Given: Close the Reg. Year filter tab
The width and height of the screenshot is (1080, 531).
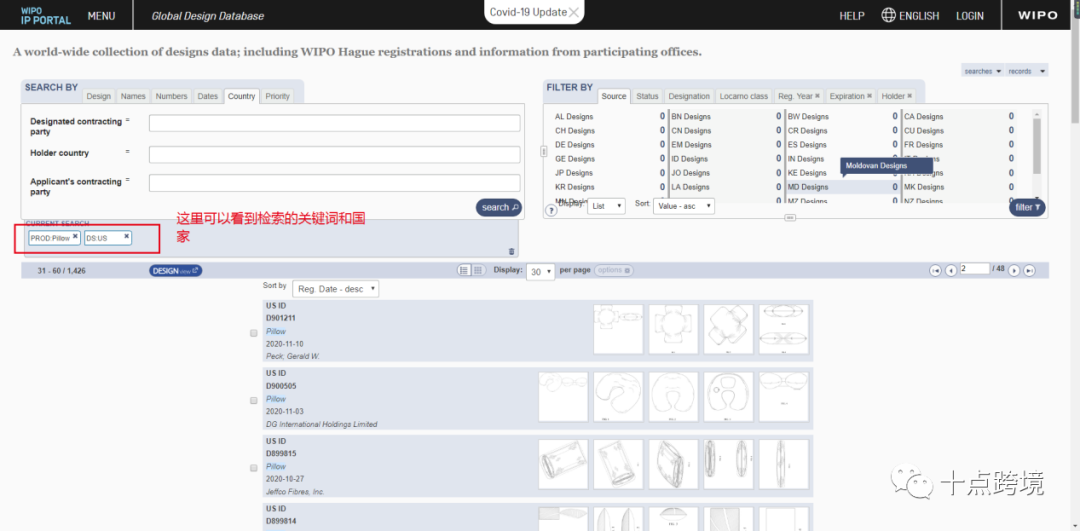Looking at the screenshot, I should [x=817, y=96].
